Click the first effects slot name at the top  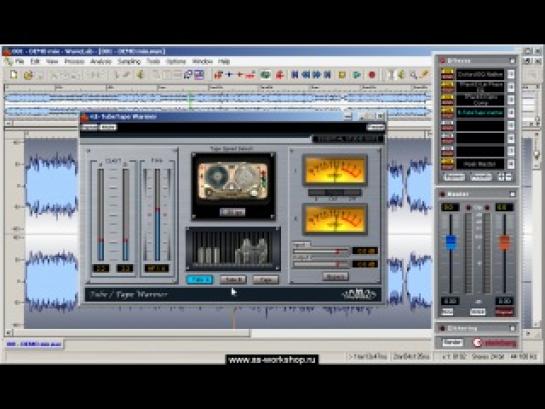(x=480, y=74)
